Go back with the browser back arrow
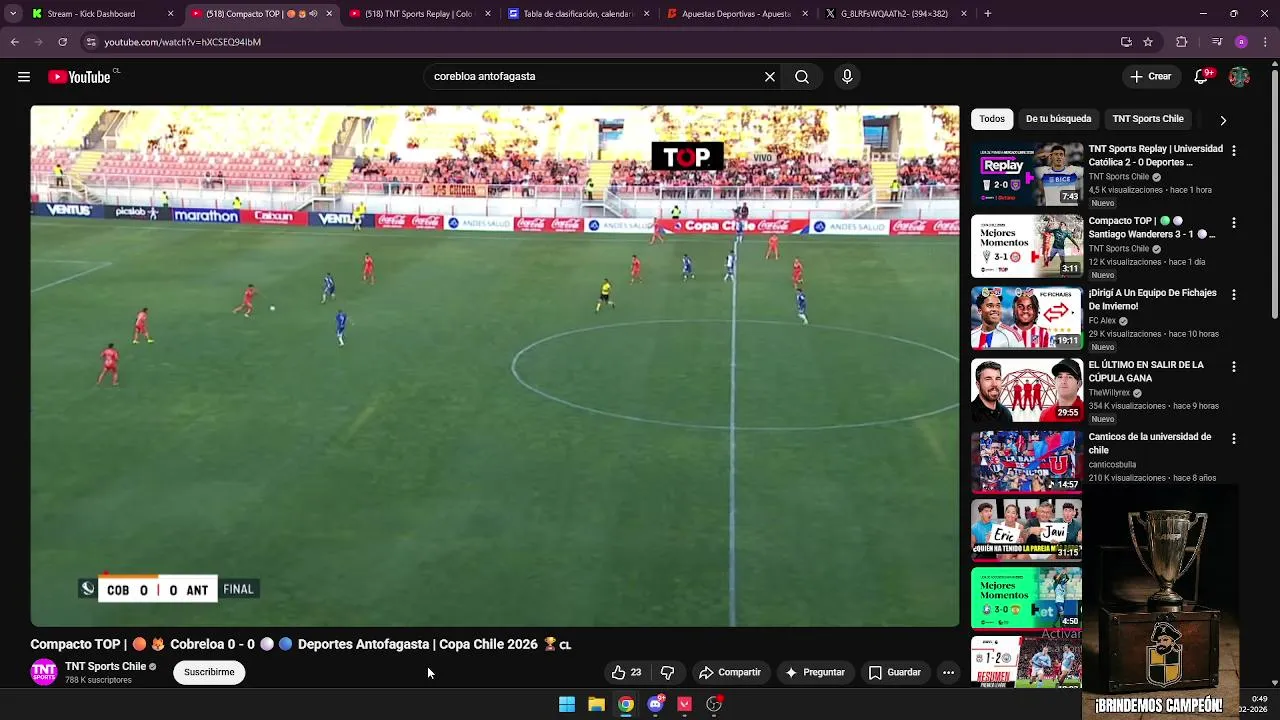Image resolution: width=1280 pixels, height=720 pixels. (x=15, y=42)
